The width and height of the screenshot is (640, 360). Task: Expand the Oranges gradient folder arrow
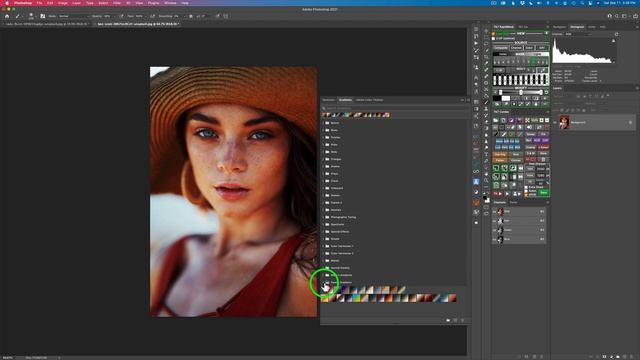pyautogui.click(x=323, y=159)
